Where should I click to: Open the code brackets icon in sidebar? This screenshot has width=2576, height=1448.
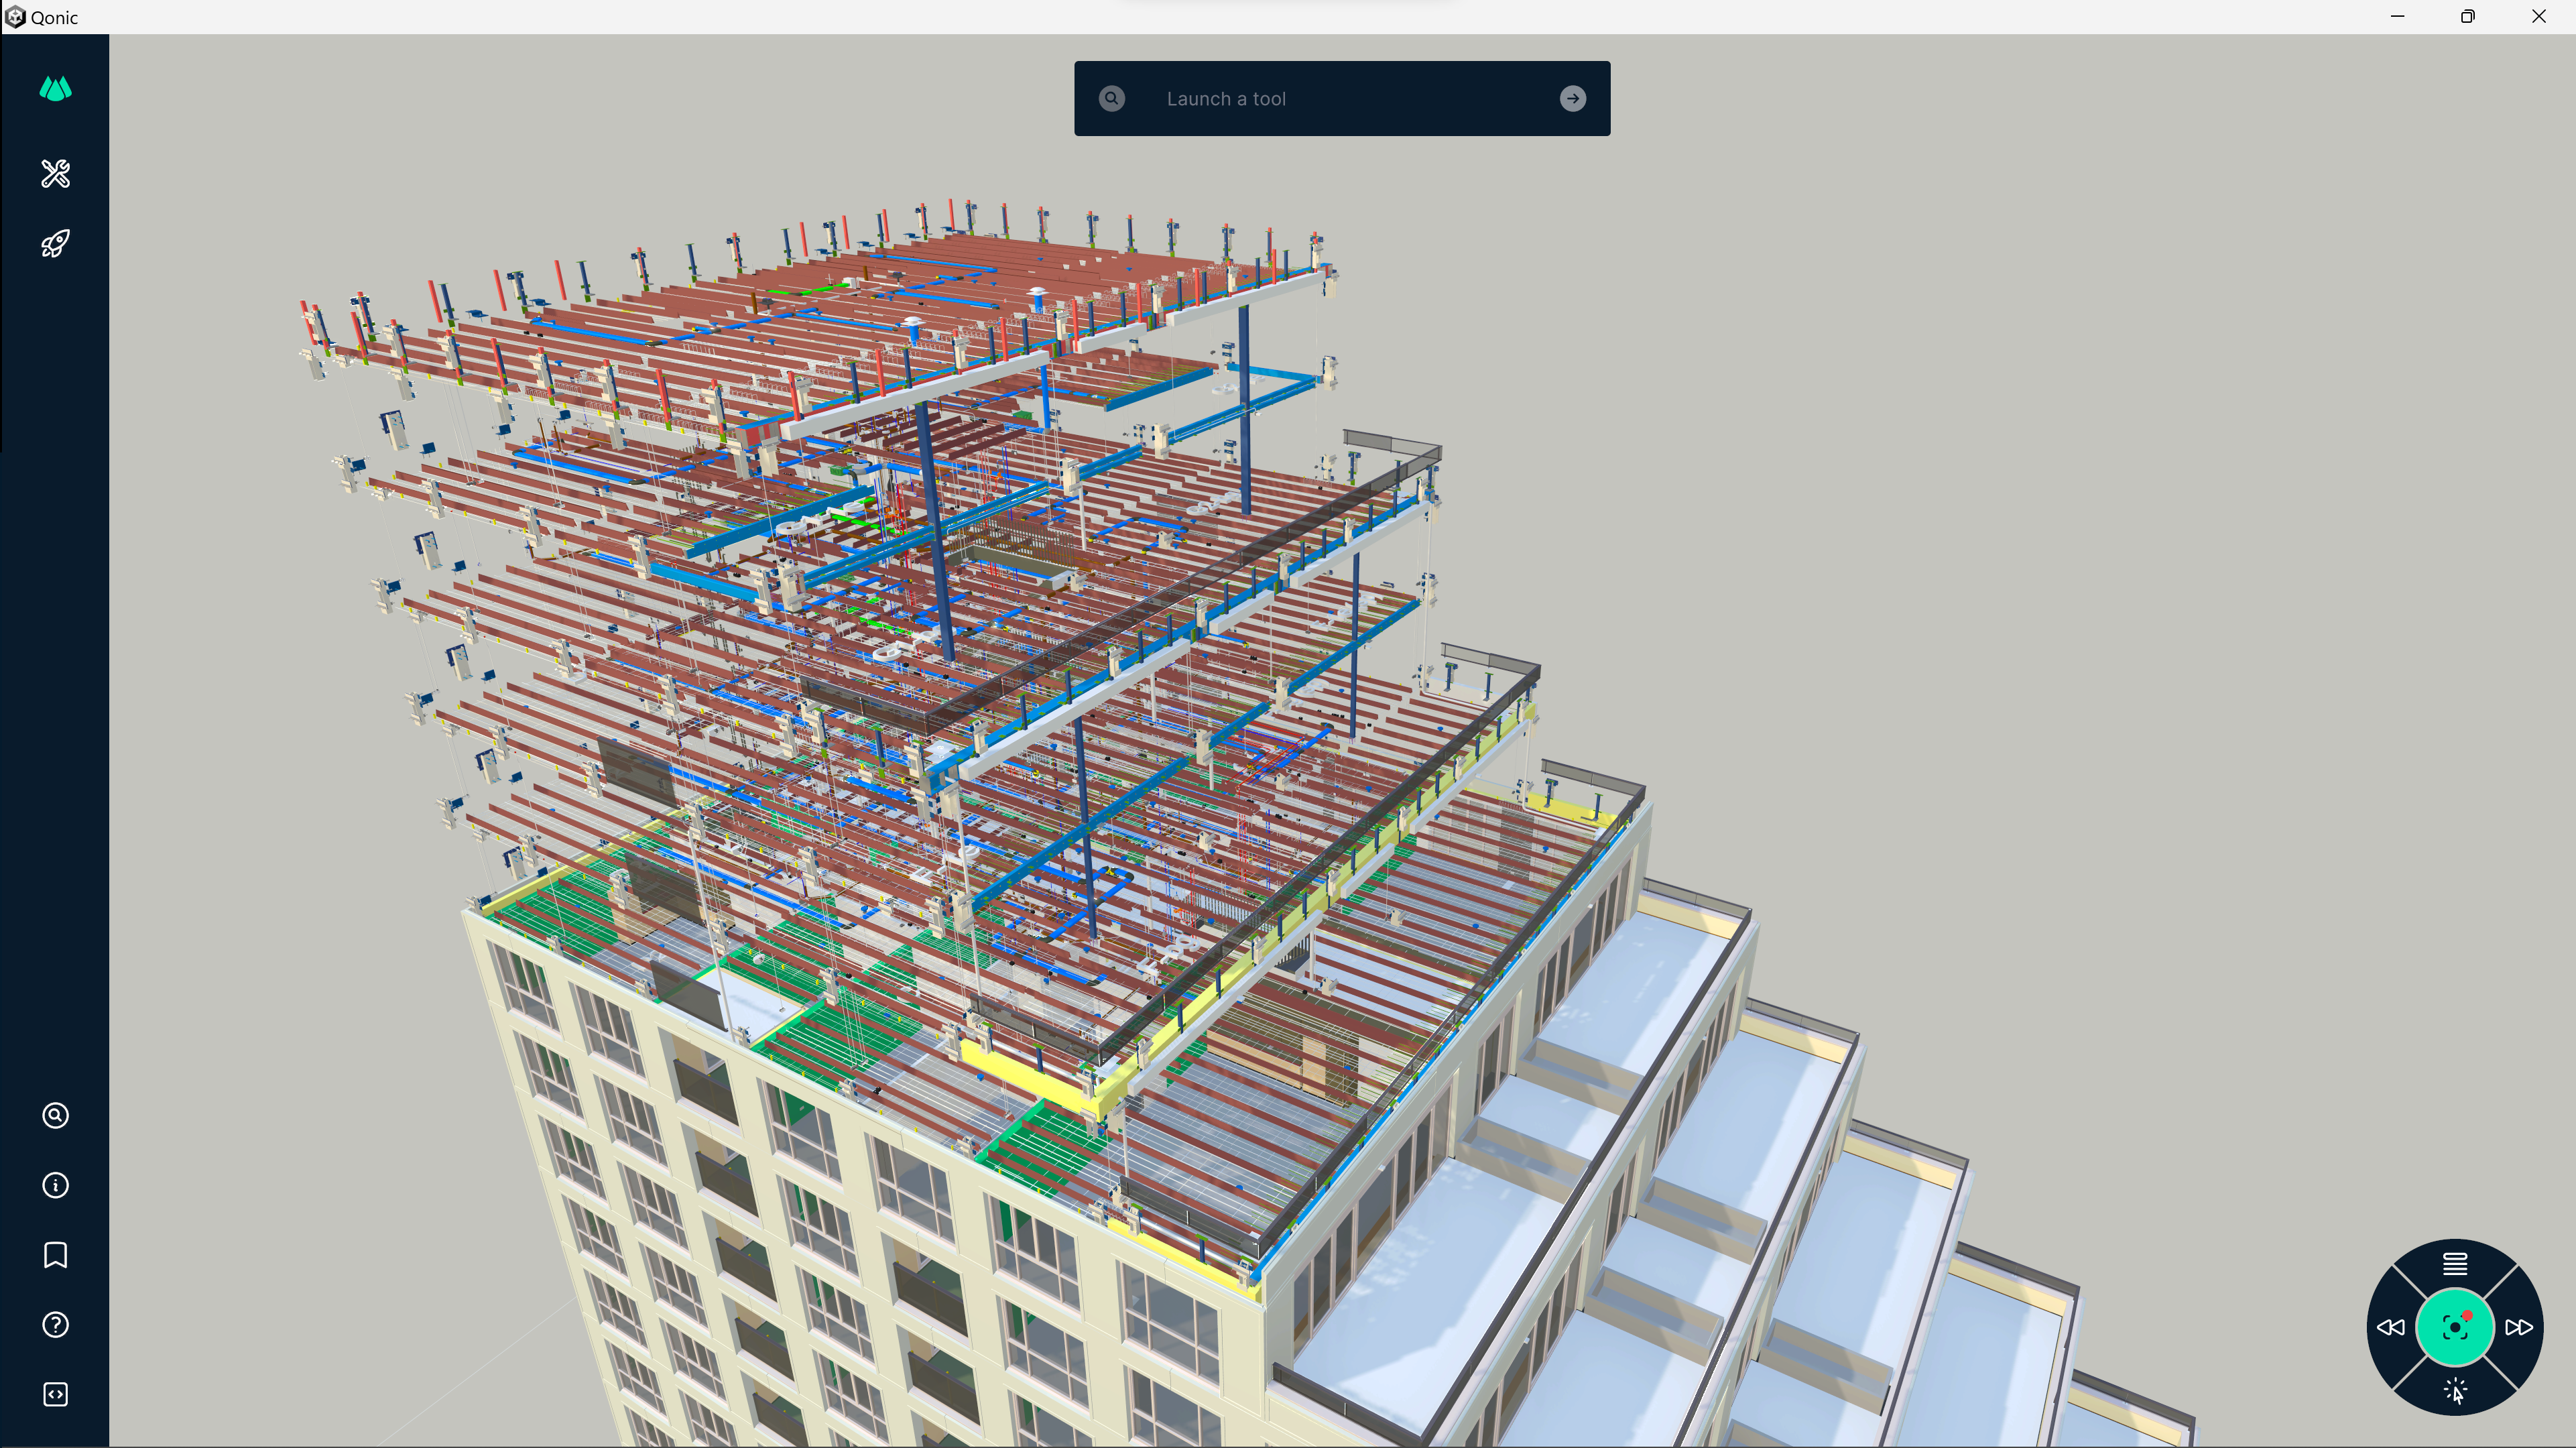pos(55,1394)
